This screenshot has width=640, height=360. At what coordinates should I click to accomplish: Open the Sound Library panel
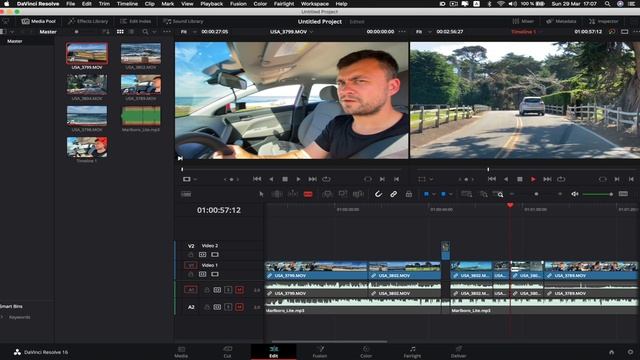coord(183,21)
